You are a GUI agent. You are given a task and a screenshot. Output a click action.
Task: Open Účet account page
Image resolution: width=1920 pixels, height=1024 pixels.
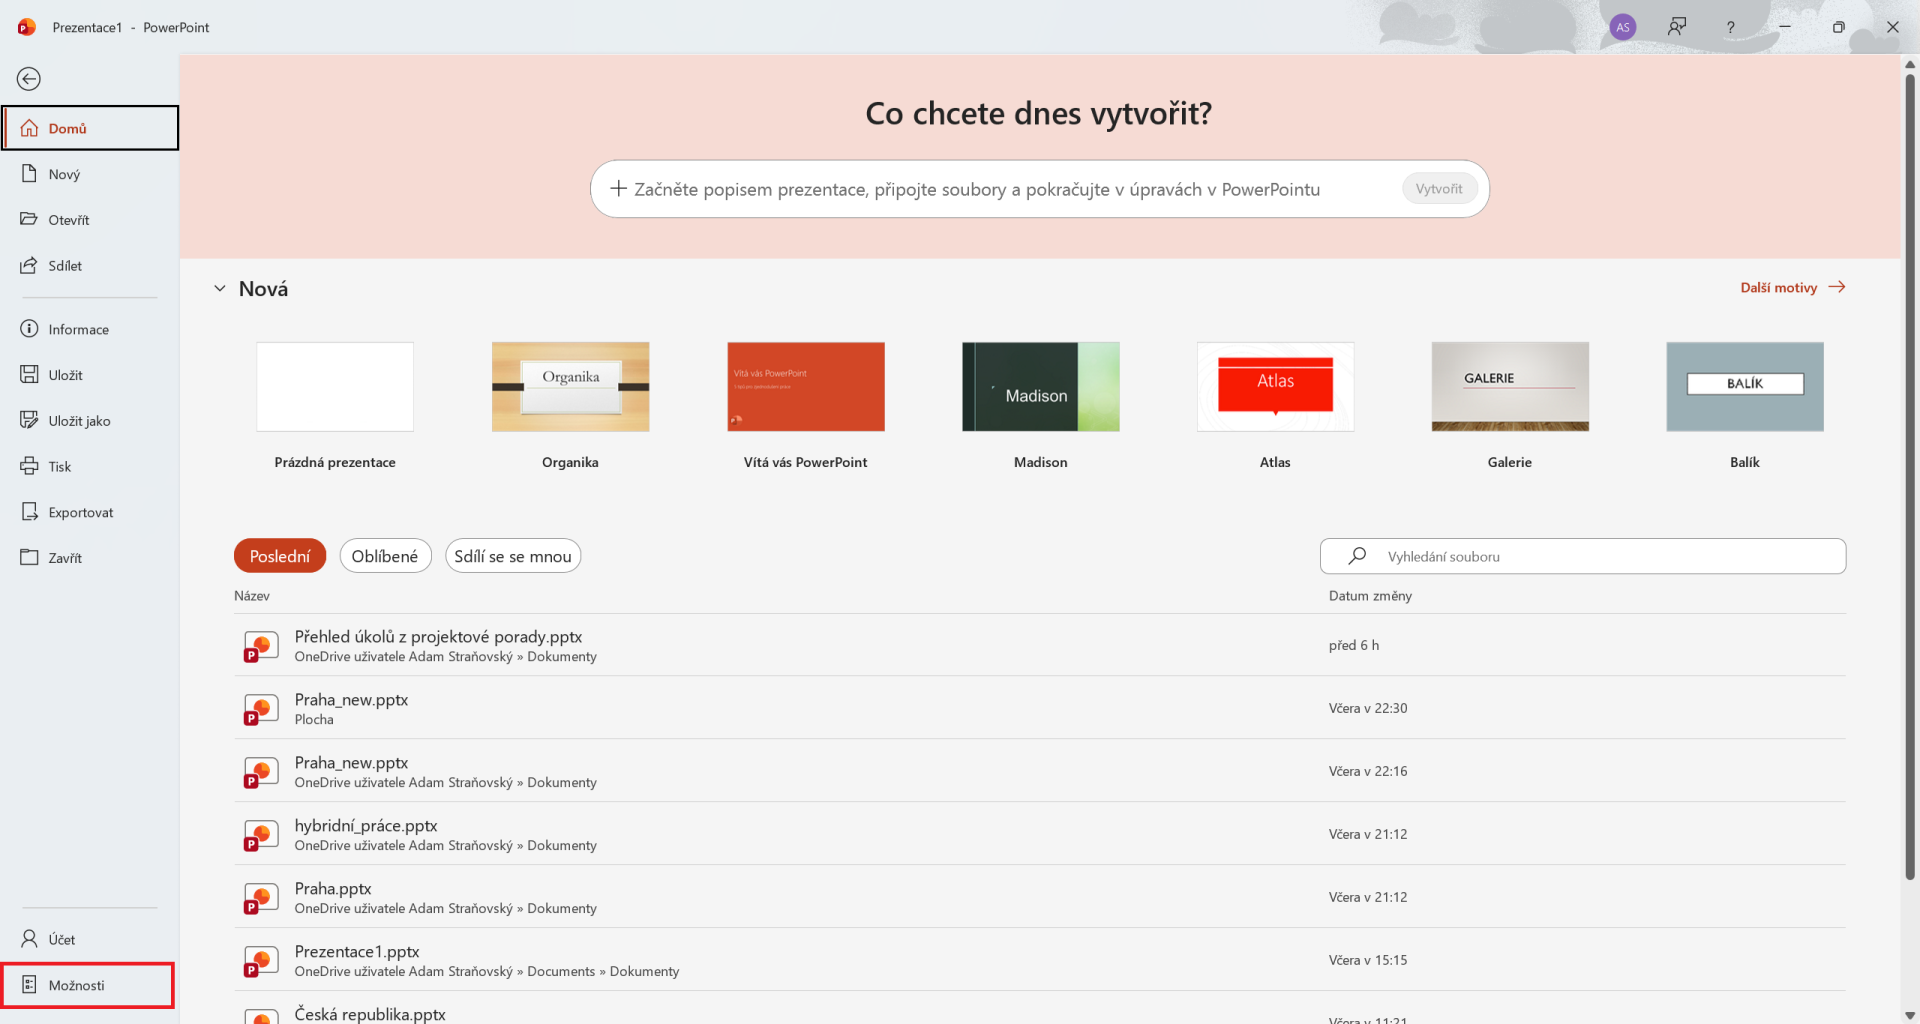coord(90,939)
